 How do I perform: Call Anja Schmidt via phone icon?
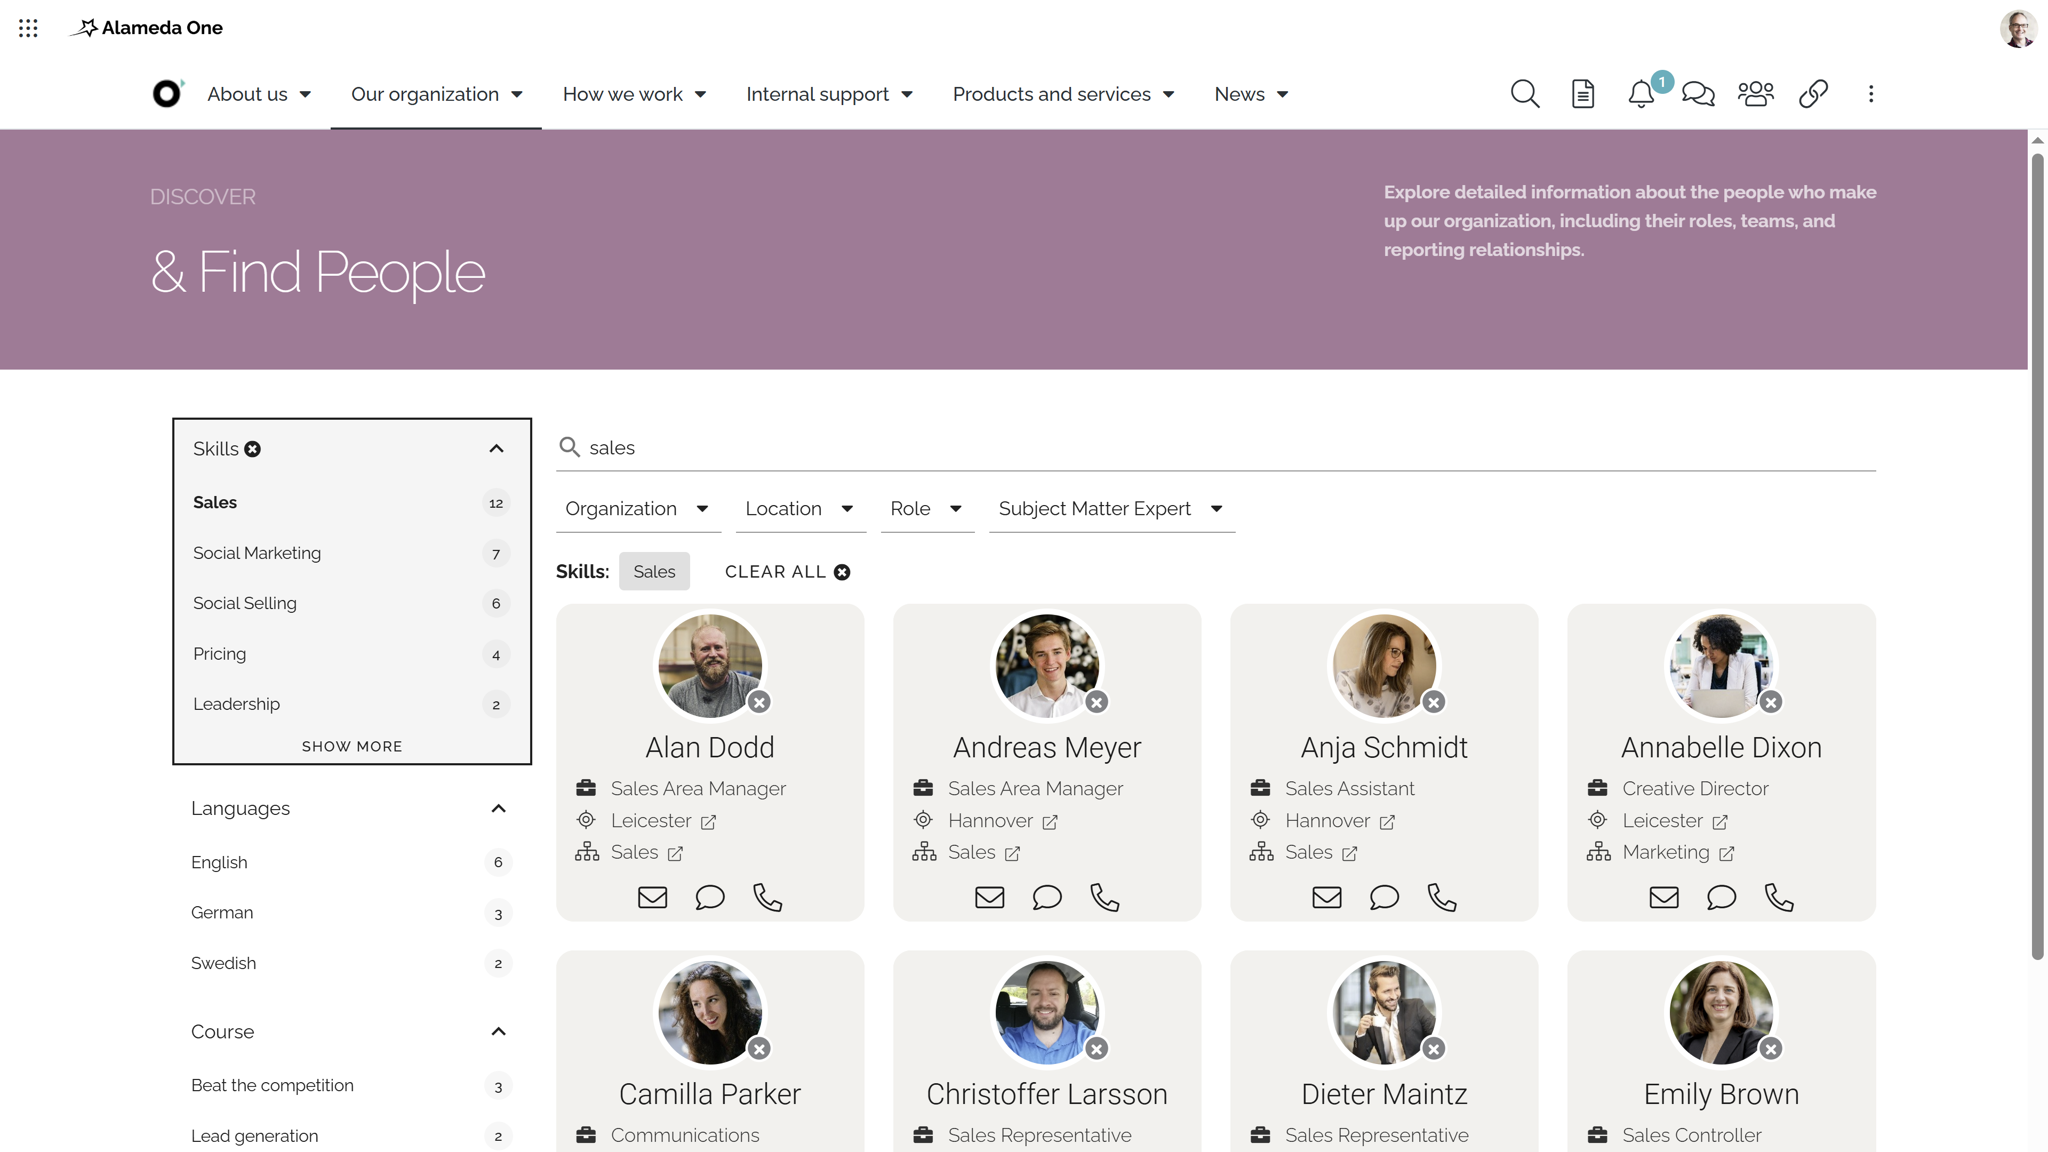[1442, 897]
